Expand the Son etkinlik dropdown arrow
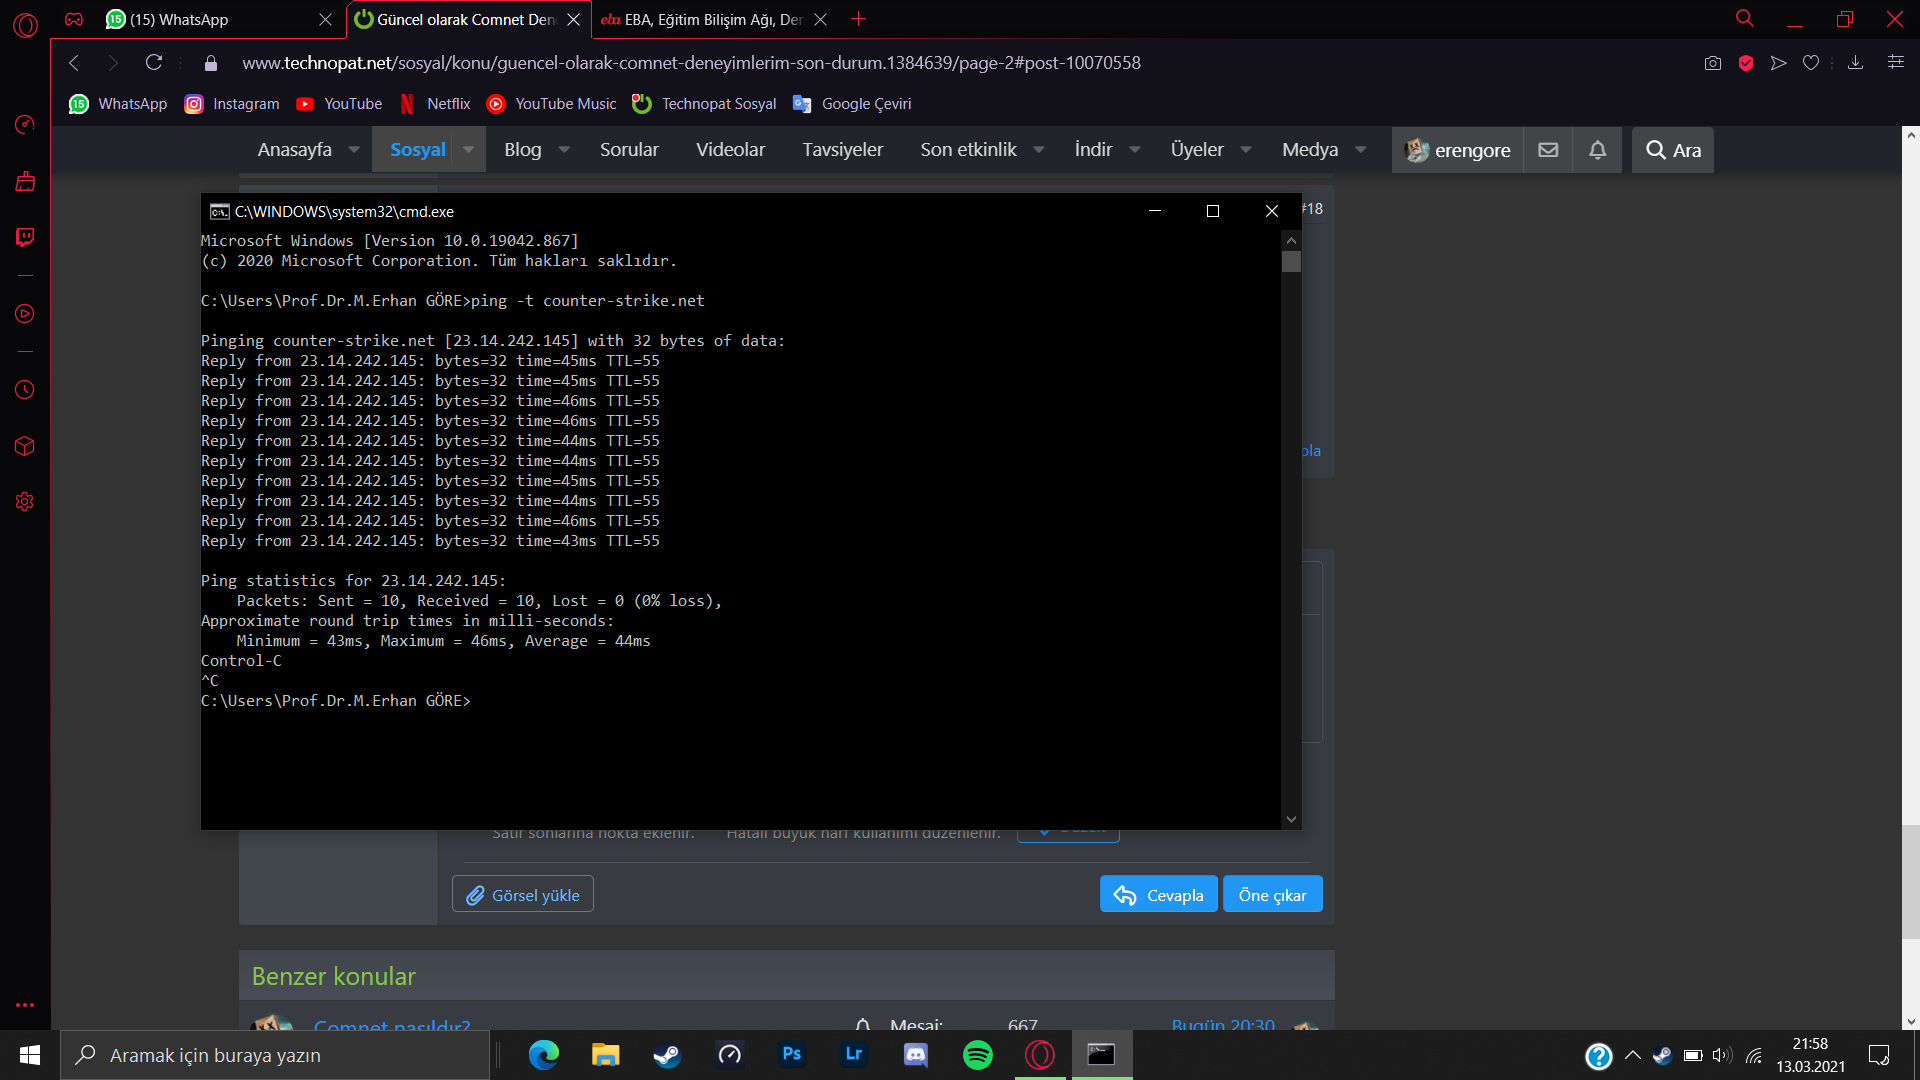 pos(1039,150)
